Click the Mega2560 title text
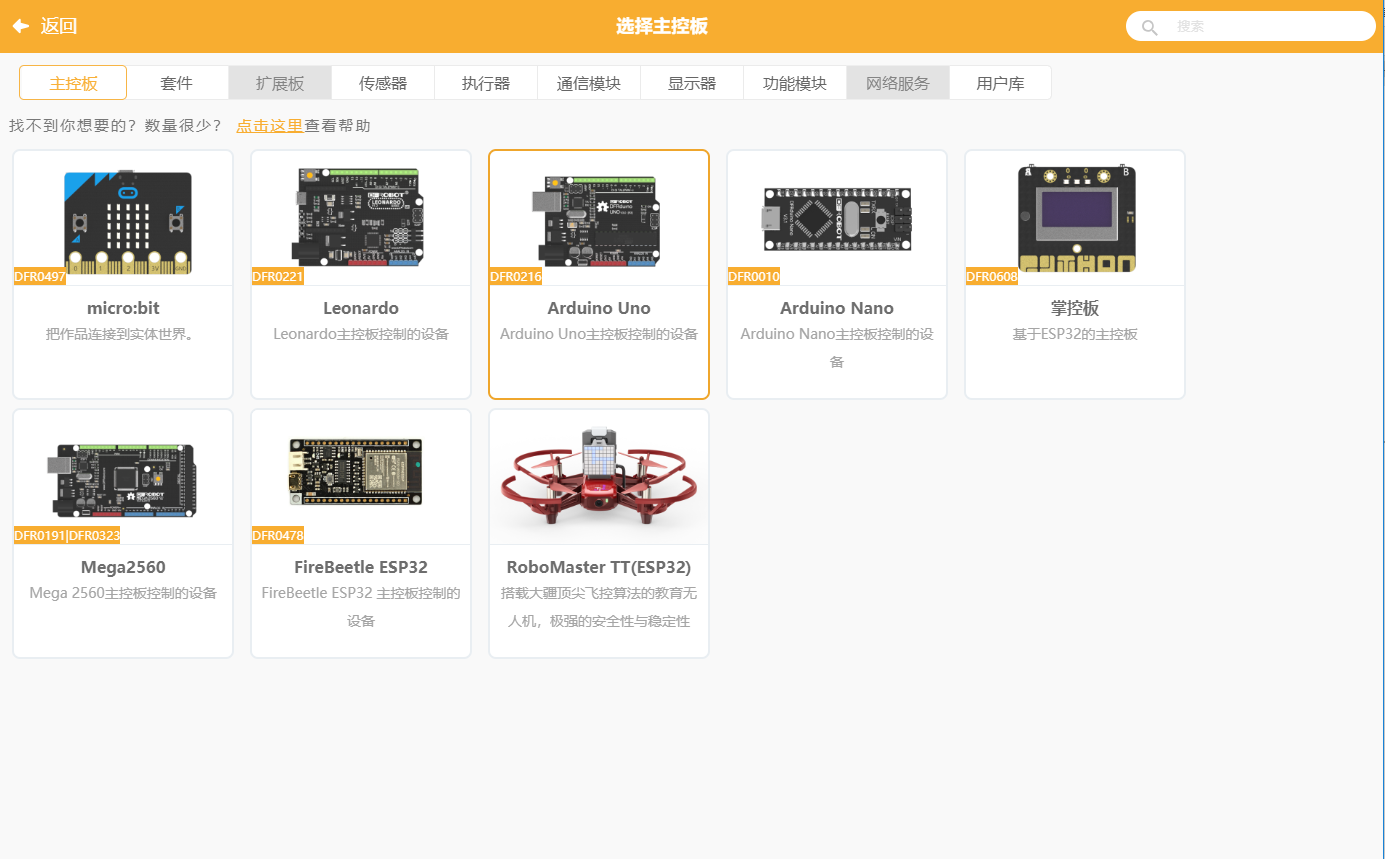 [x=123, y=567]
